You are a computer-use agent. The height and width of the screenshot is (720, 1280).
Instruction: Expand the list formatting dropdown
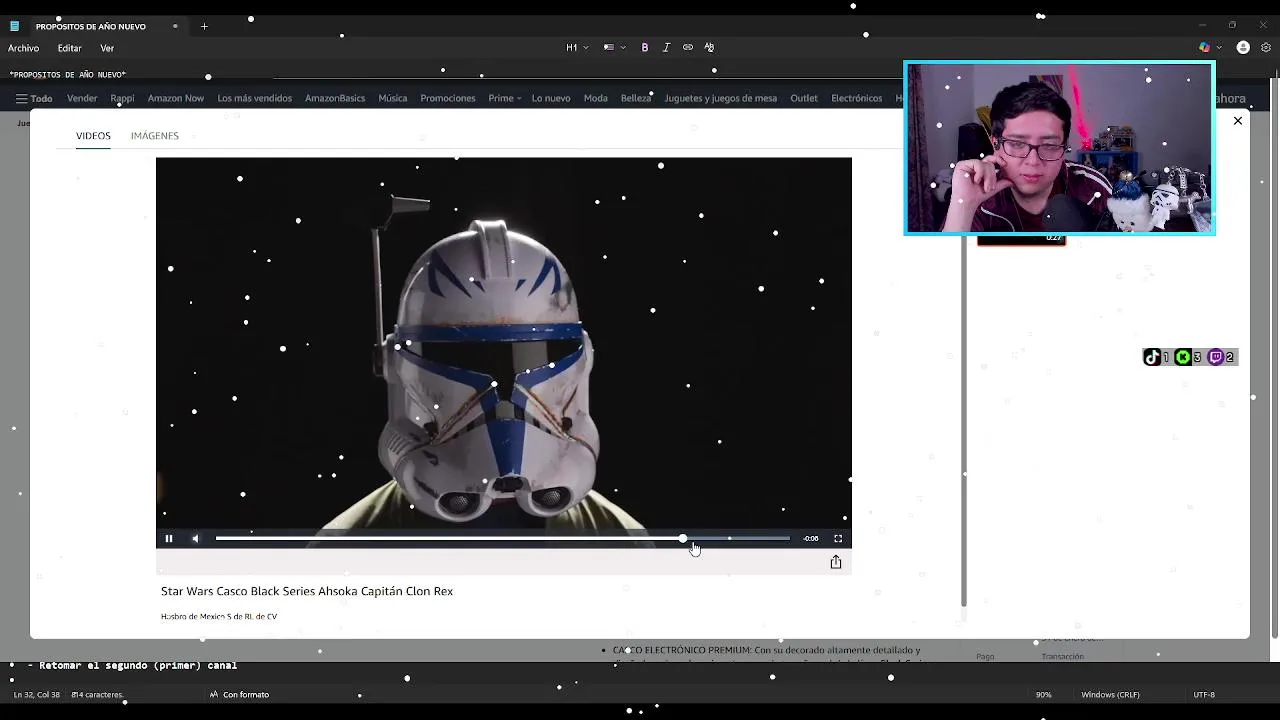point(614,47)
